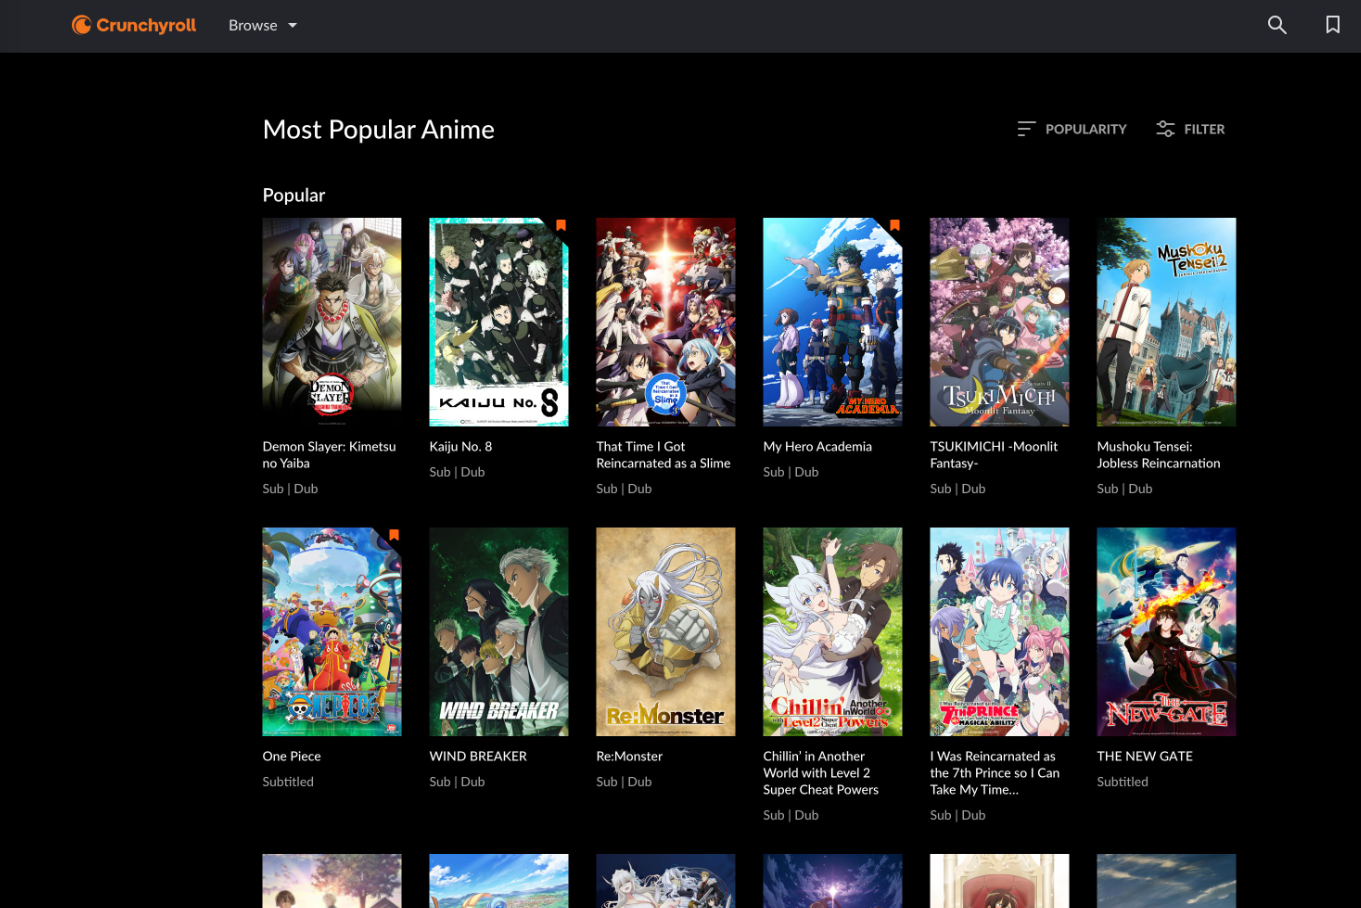The height and width of the screenshot is (908, 1361).
Task: Open Re:Monster poster
Action: [666, 632]
